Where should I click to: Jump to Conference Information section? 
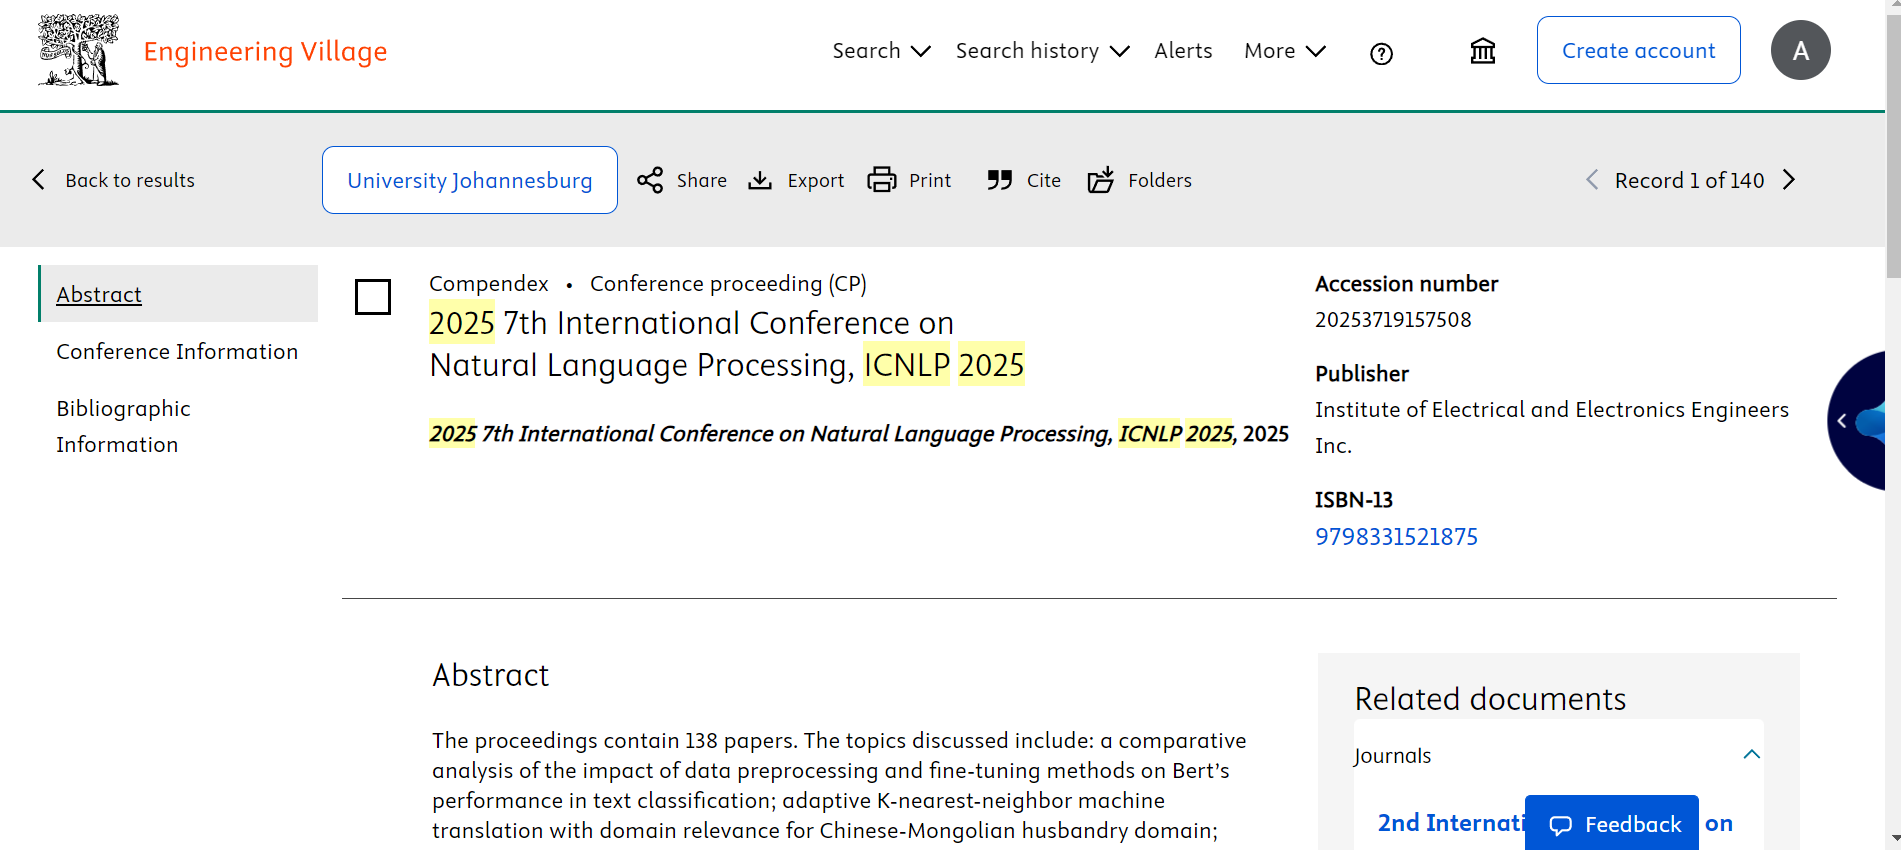[x=177, y=352]
